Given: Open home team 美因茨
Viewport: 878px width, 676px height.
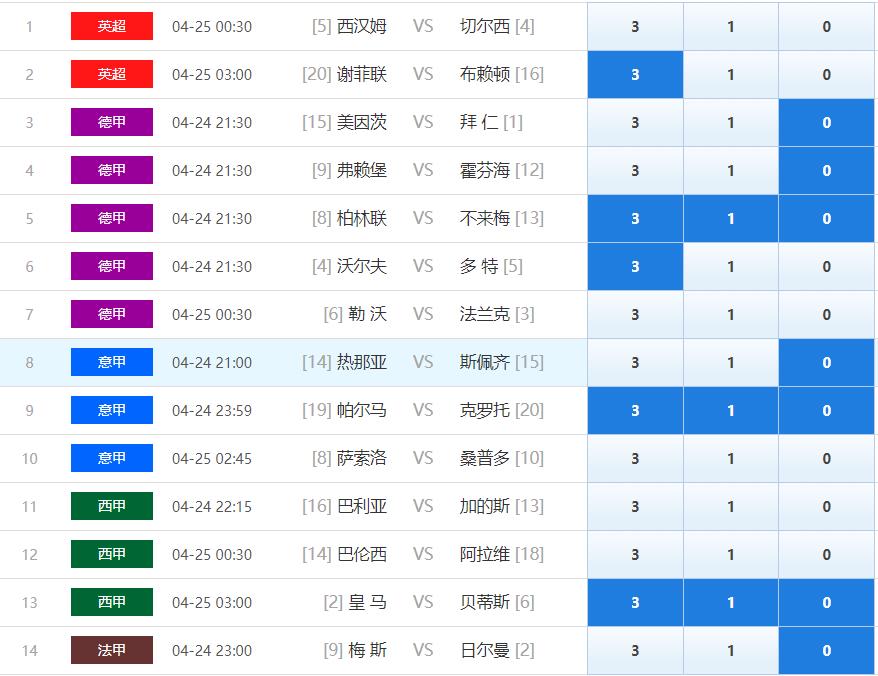Looking at the screenshot, I should (x=362, y=122).
